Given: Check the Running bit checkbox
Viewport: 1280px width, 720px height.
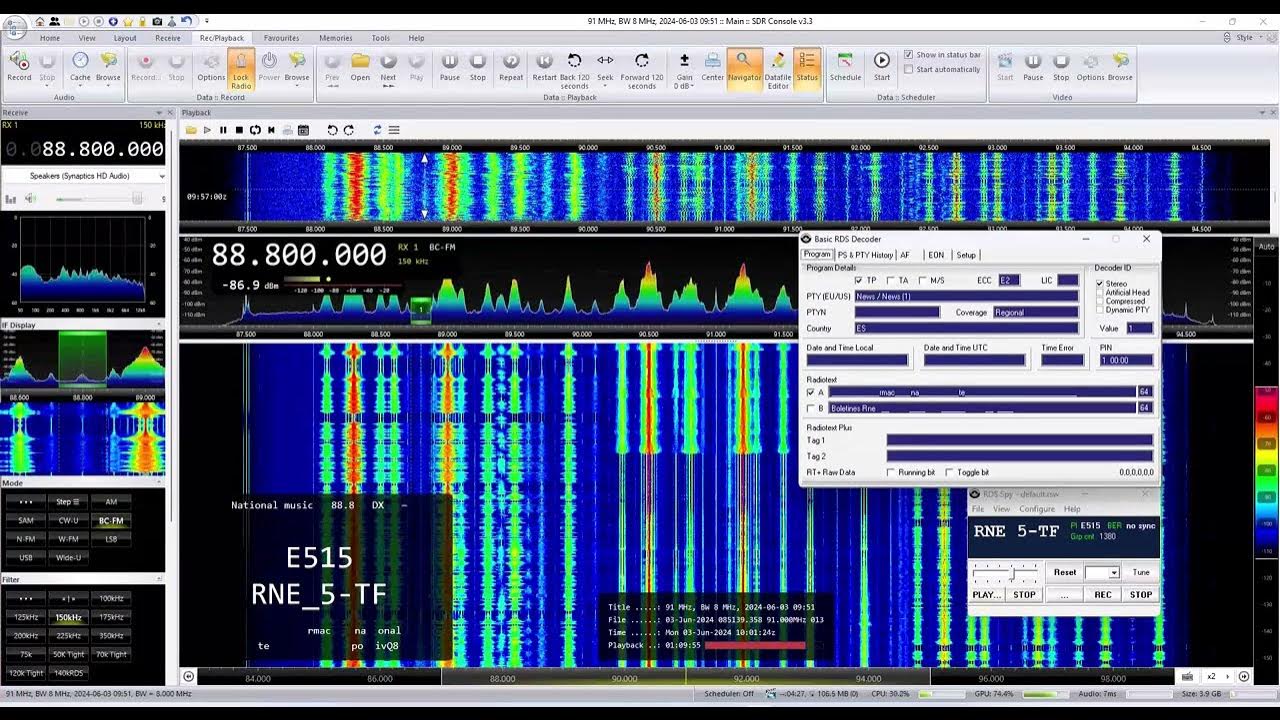Looking at the screenshot, I should point(891,471).
